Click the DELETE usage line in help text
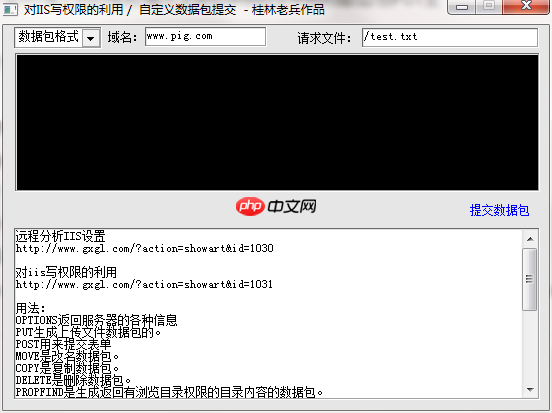The image size is (552, 413). coord(73,380)
